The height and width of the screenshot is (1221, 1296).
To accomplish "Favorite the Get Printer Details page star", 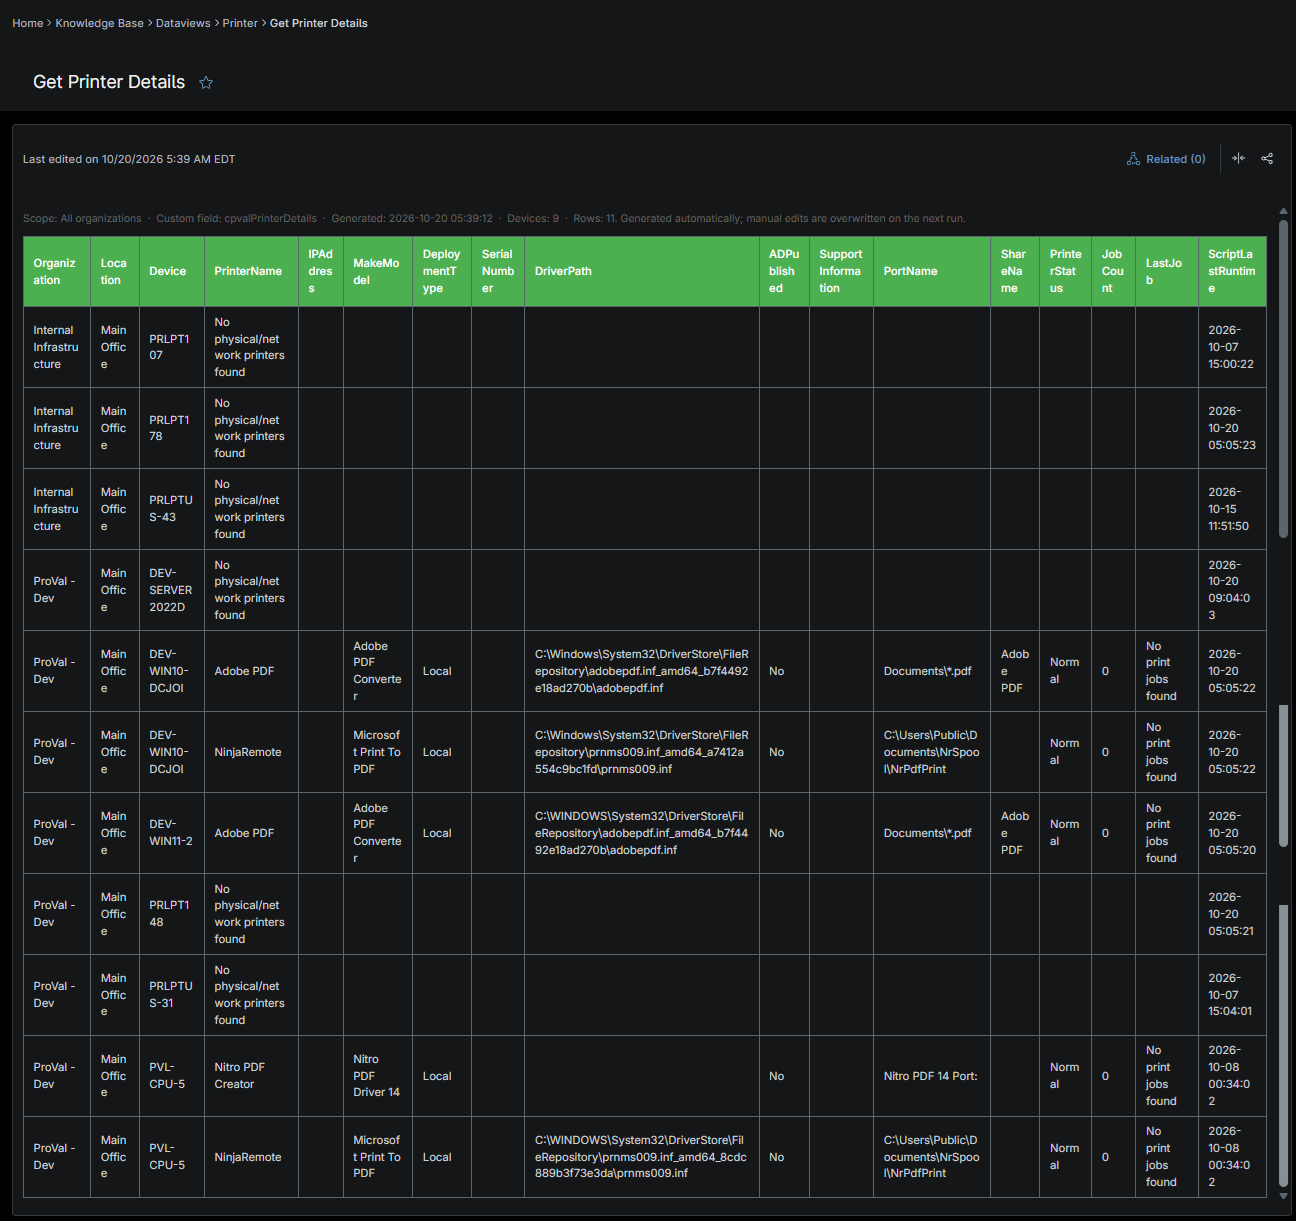I will tap(206, 83).
